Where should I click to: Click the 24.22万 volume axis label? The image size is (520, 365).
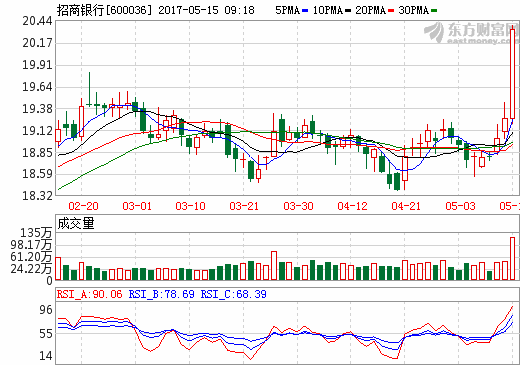click(31, 269)
